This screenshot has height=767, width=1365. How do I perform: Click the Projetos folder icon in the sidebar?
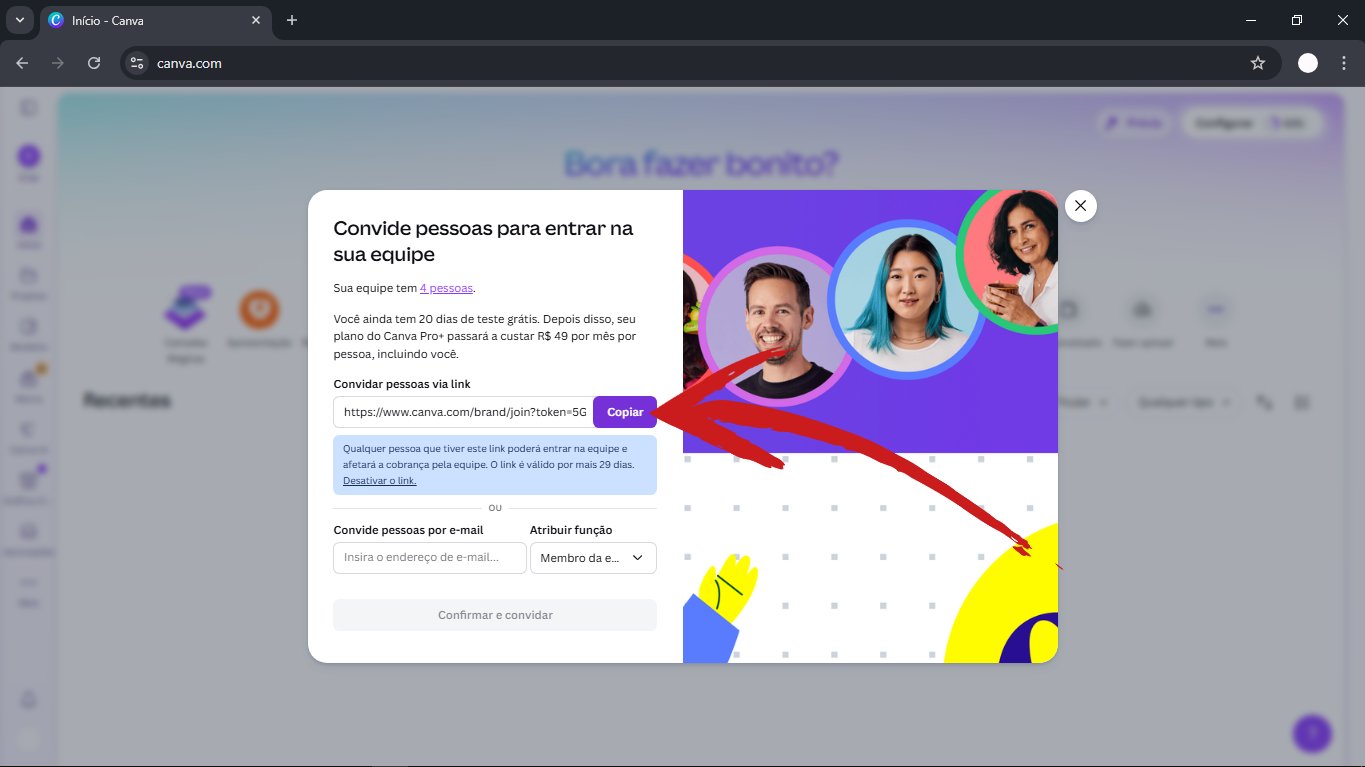29,277
